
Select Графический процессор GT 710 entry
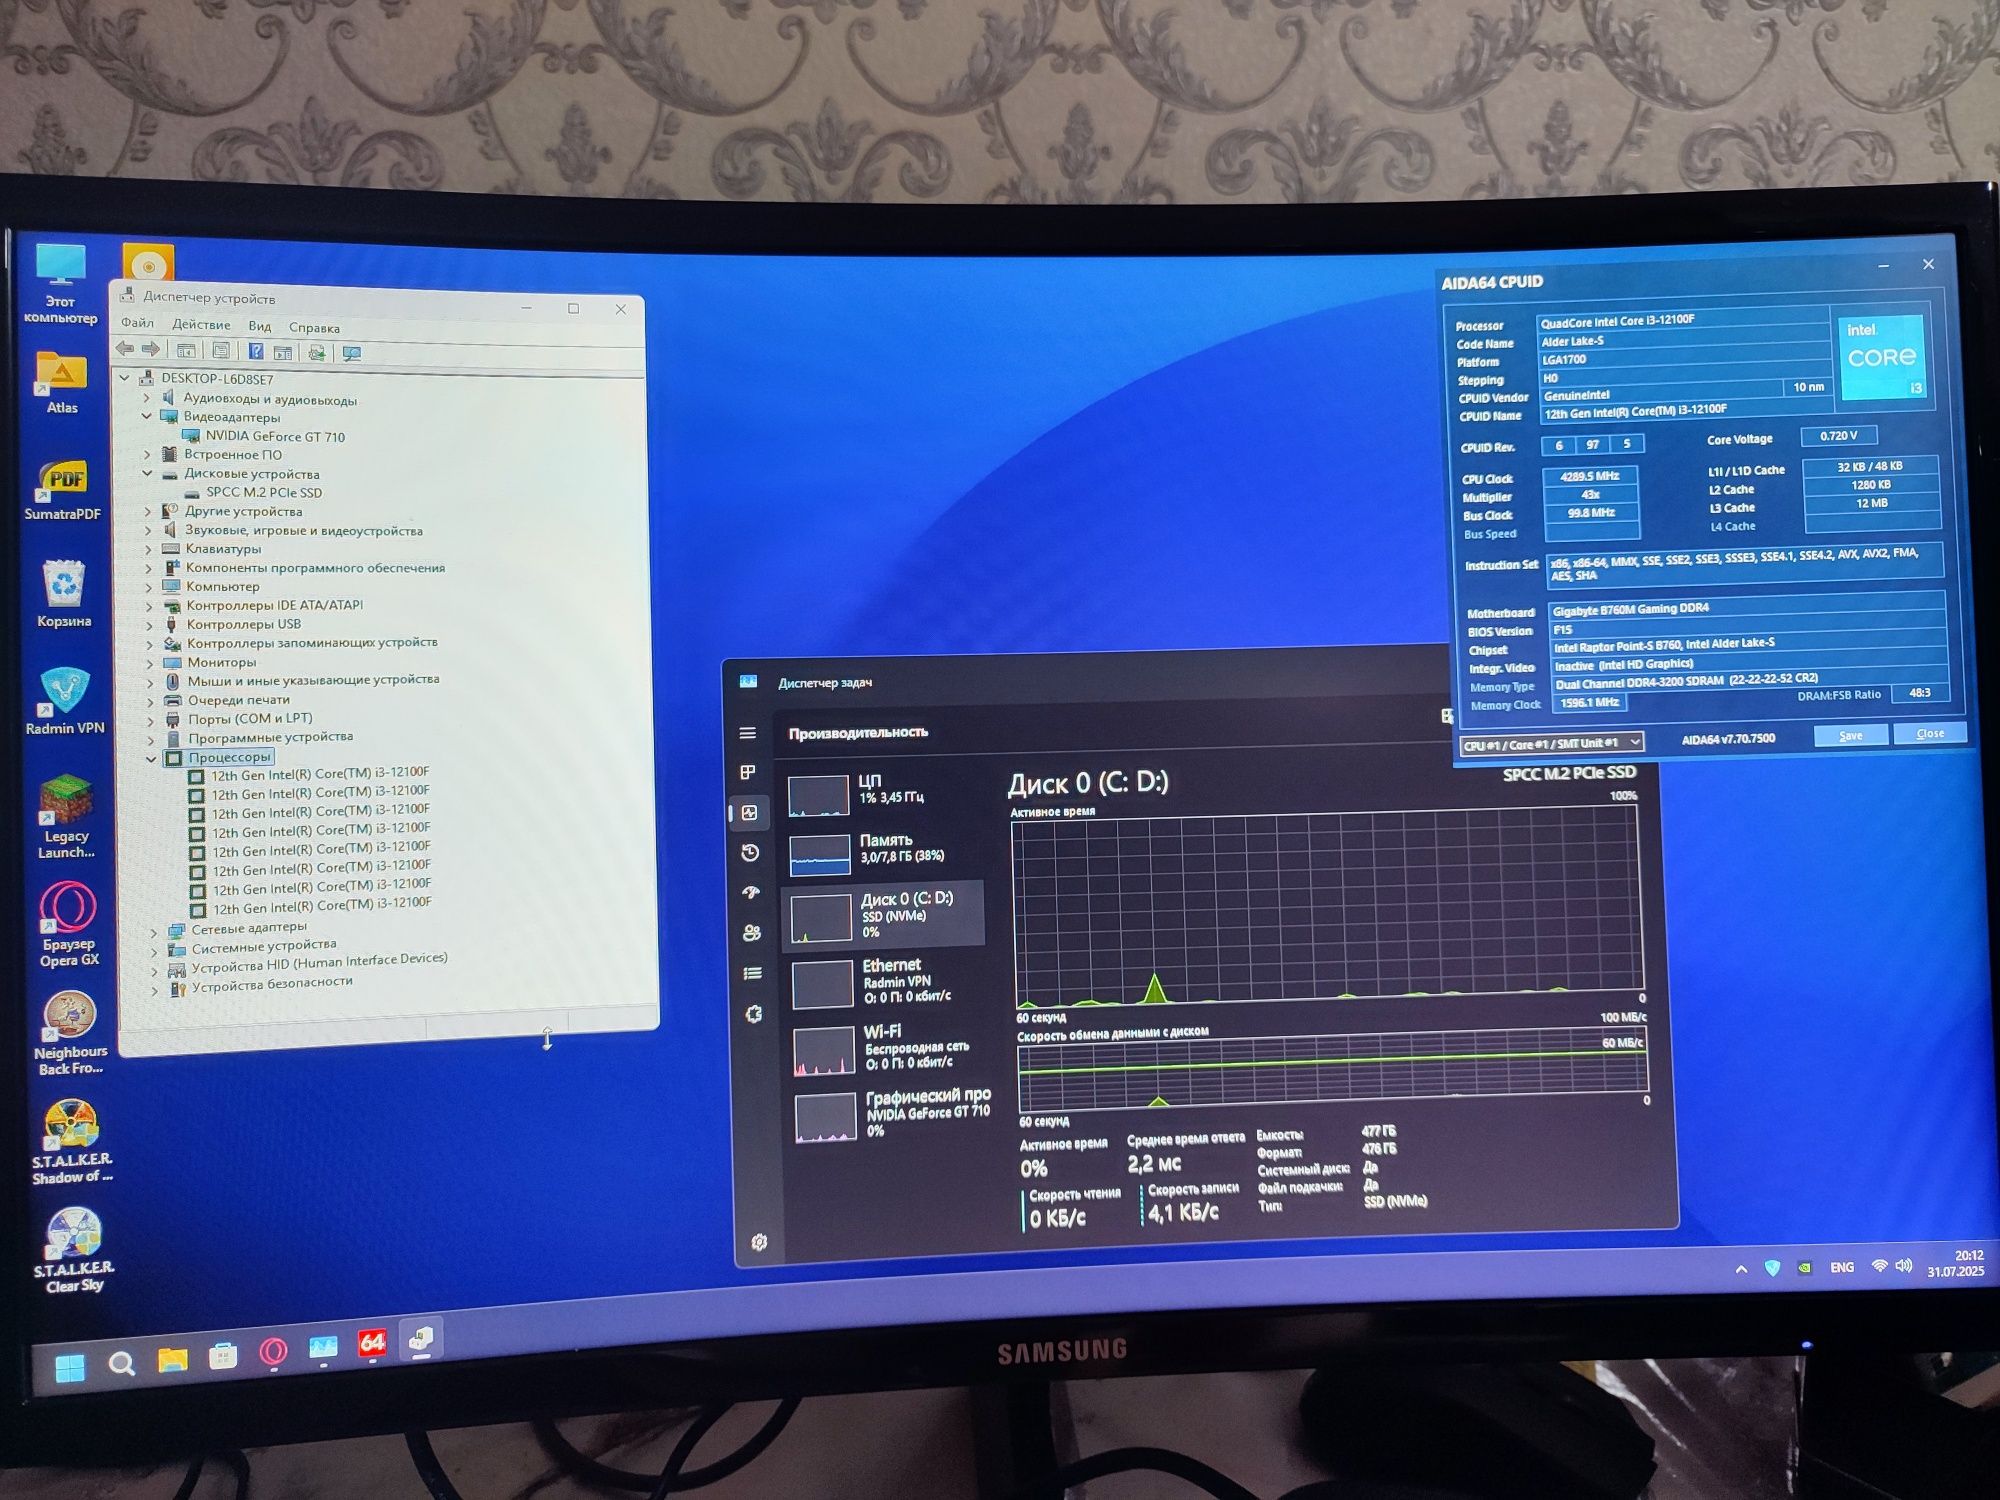(891, 1113)
